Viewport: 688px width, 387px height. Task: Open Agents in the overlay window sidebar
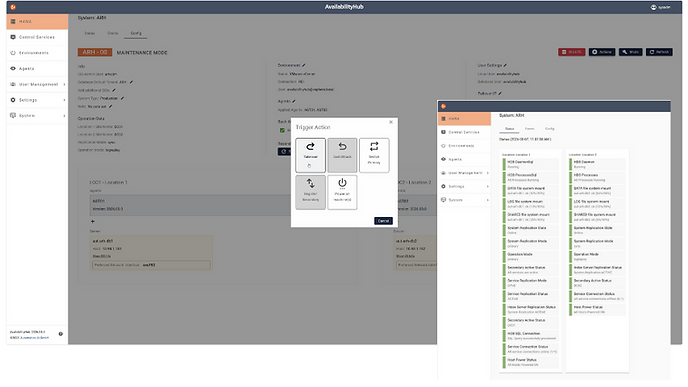pyautogui.click(x=464, y=159)
